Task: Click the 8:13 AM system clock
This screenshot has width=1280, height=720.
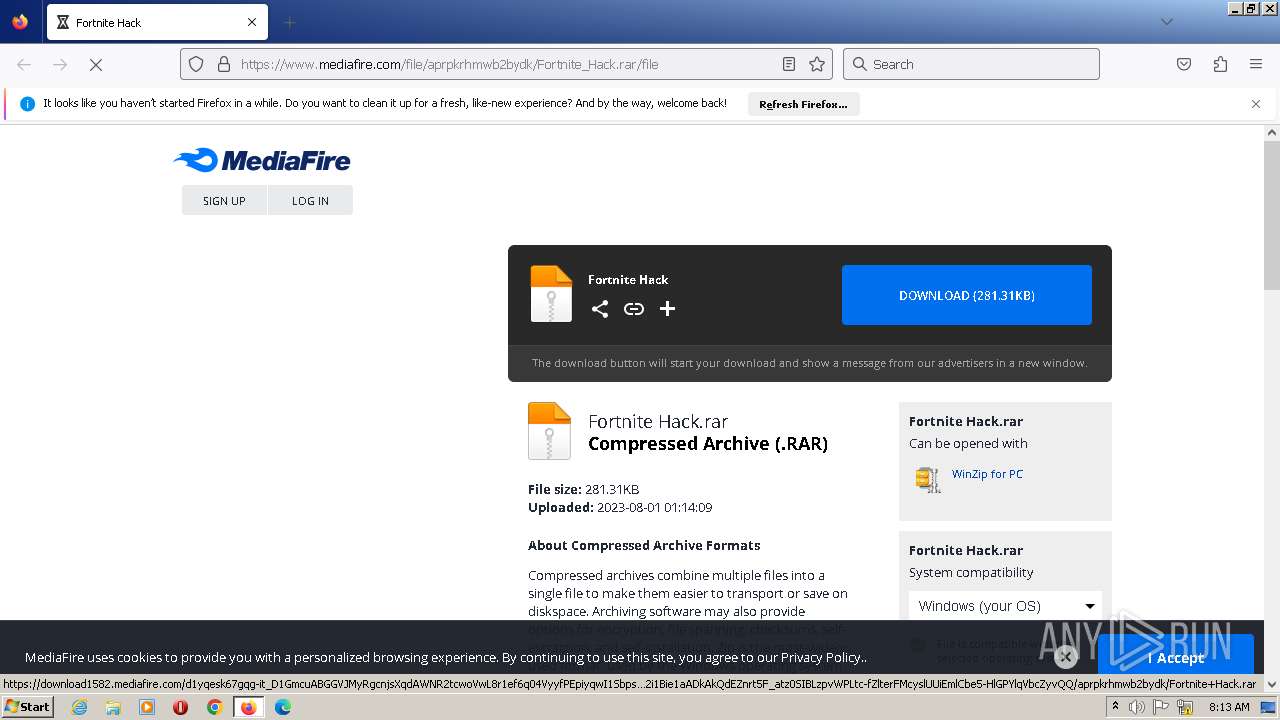Action: (x=1229, y=707)
